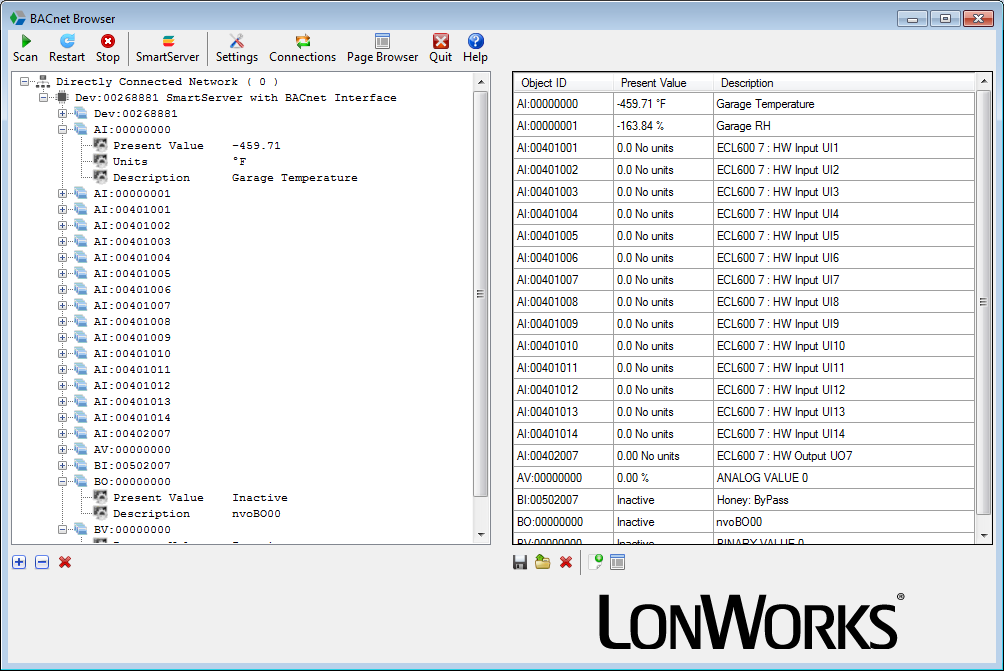Viewport: 1004px width, 671px height.
Task: Click Honey: ByPass description cell
Action: [844, 499]
